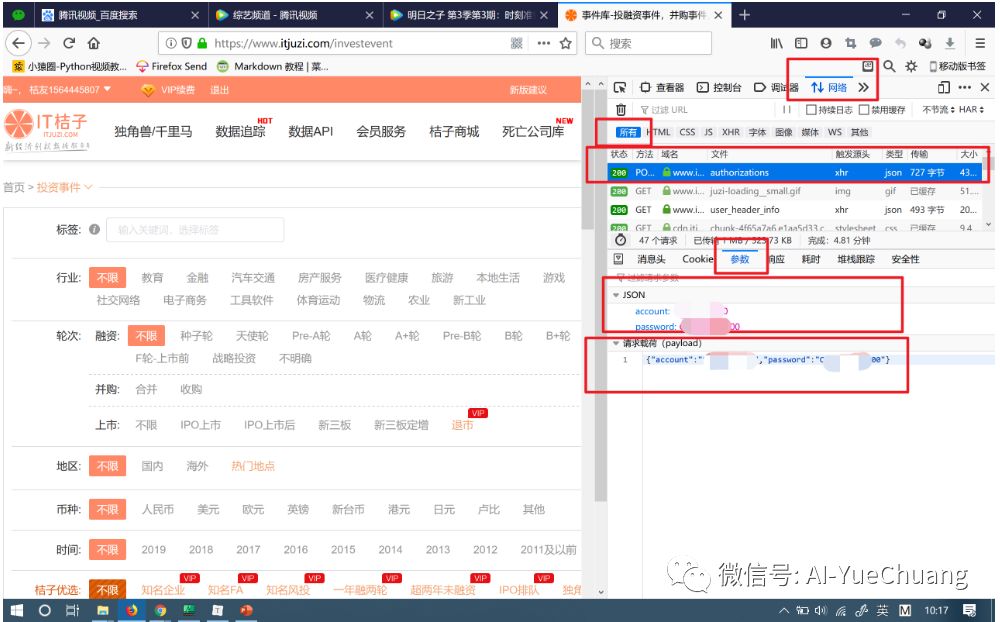Open the downloads arrow icon
The width and height of the screenshot is (1000, 622).
[950, 43]
